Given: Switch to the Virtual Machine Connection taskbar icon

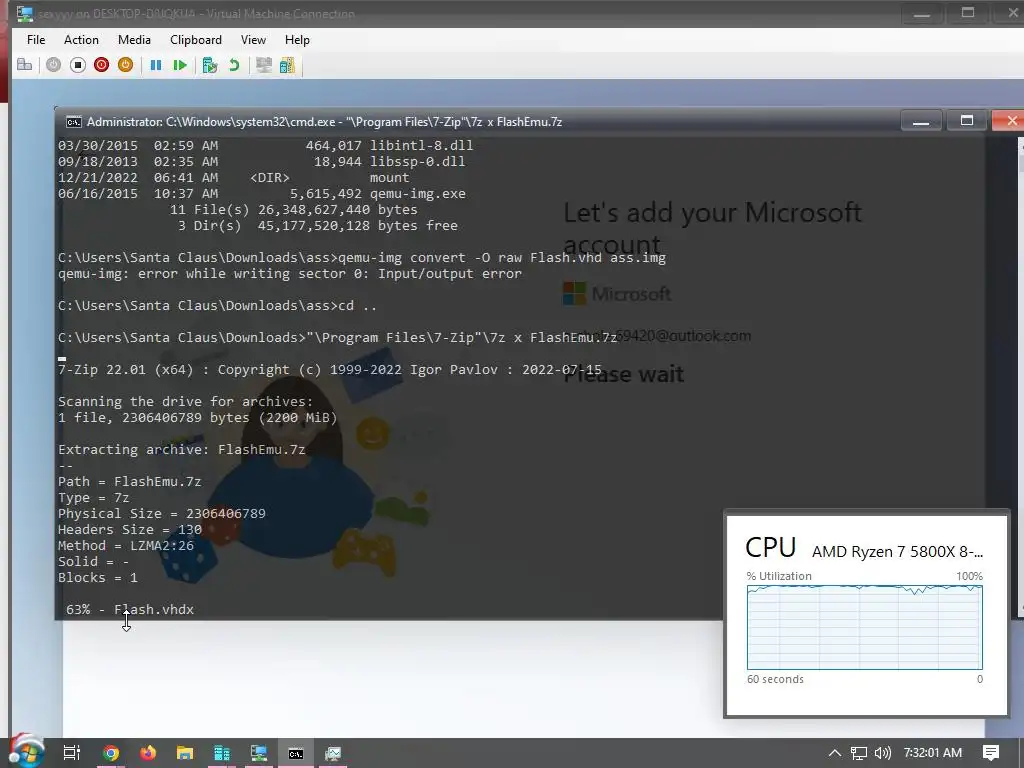Looking at the screenshot, I should click(x=259, y=753).
